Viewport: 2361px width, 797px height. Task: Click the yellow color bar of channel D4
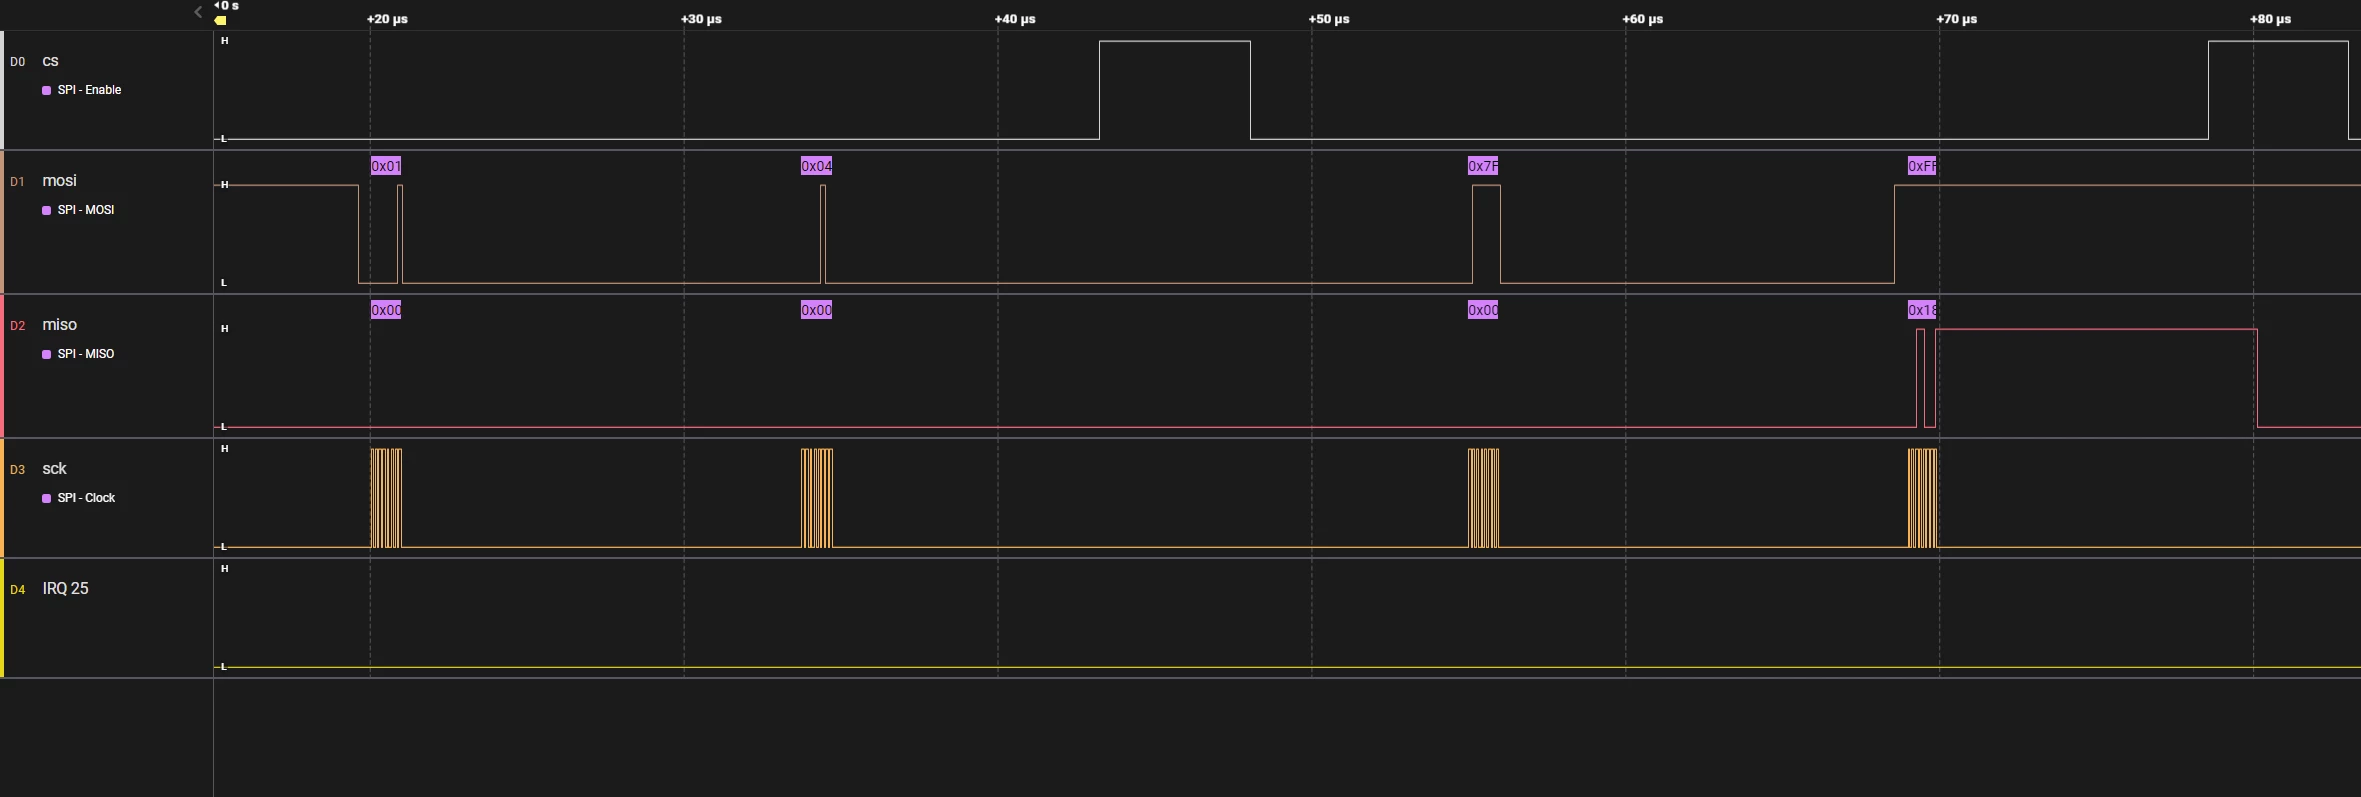coord(2,618)
